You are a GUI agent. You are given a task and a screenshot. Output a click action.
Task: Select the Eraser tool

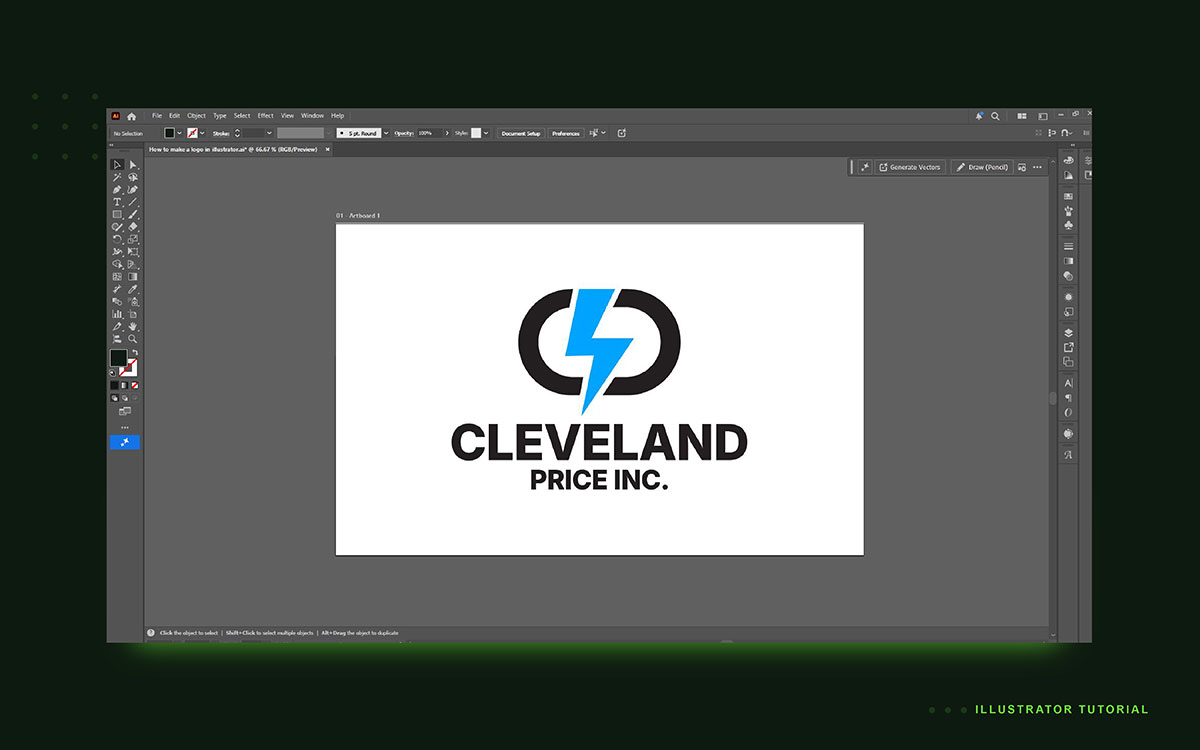click(x=133, y=227)
